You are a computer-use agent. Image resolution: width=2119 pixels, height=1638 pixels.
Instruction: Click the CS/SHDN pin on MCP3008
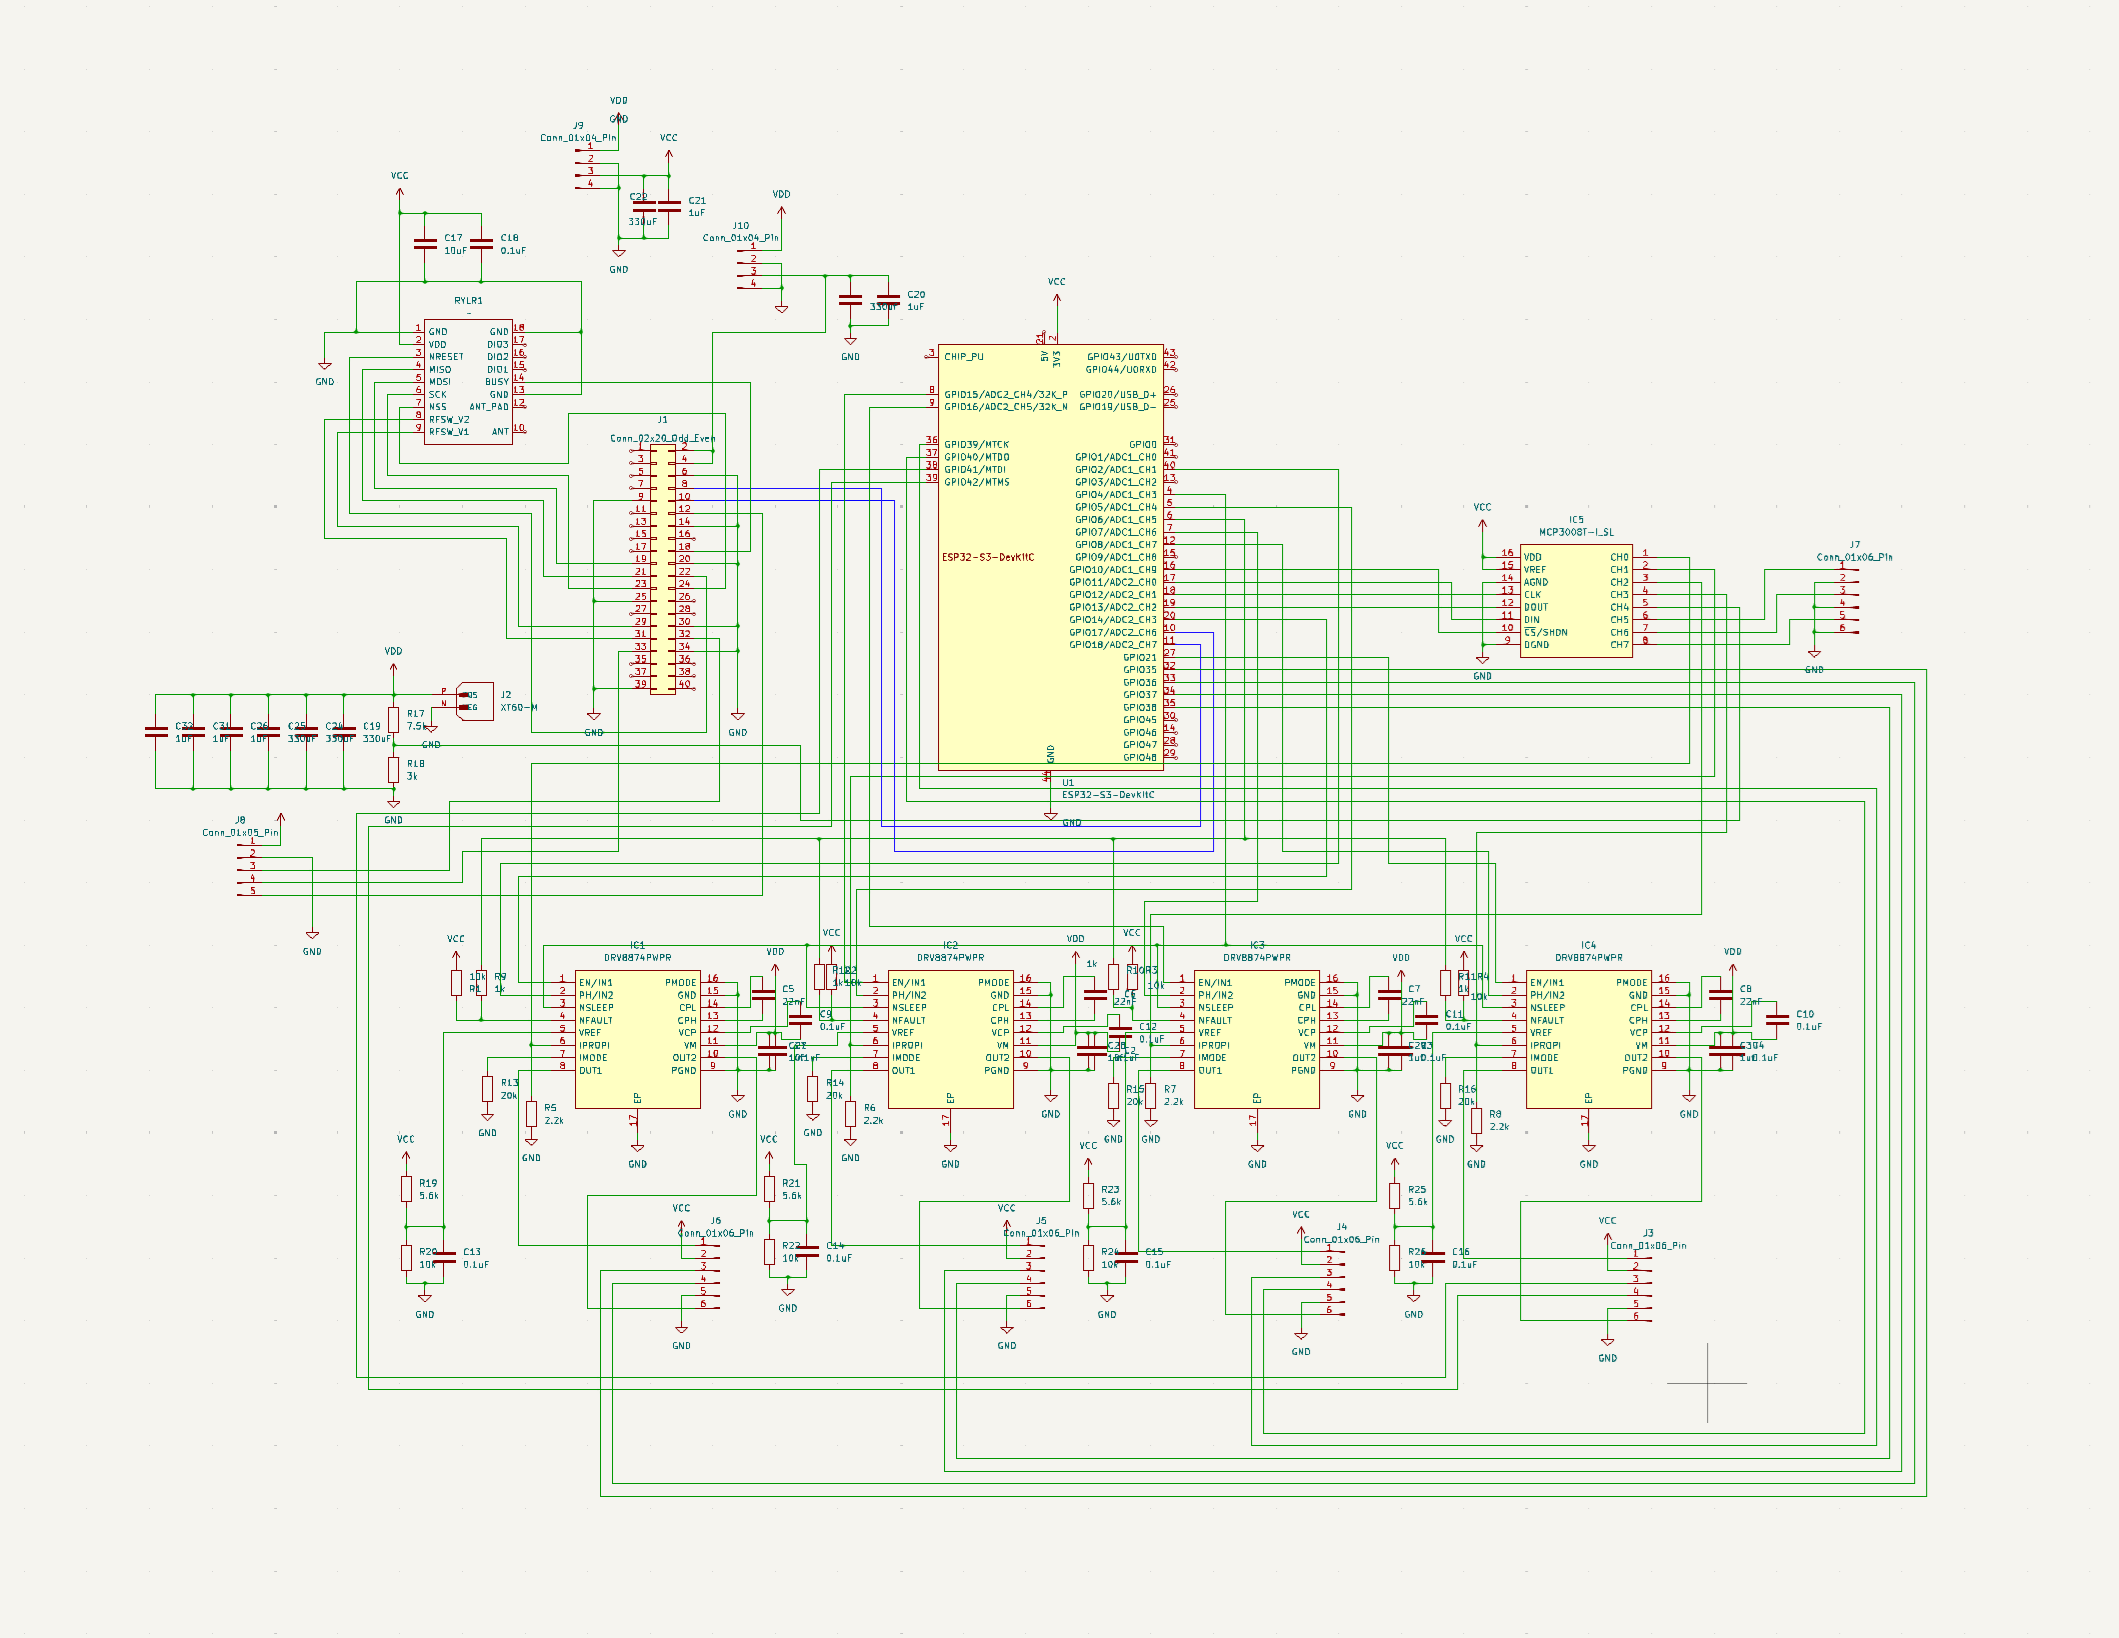tap(1545, 632)
